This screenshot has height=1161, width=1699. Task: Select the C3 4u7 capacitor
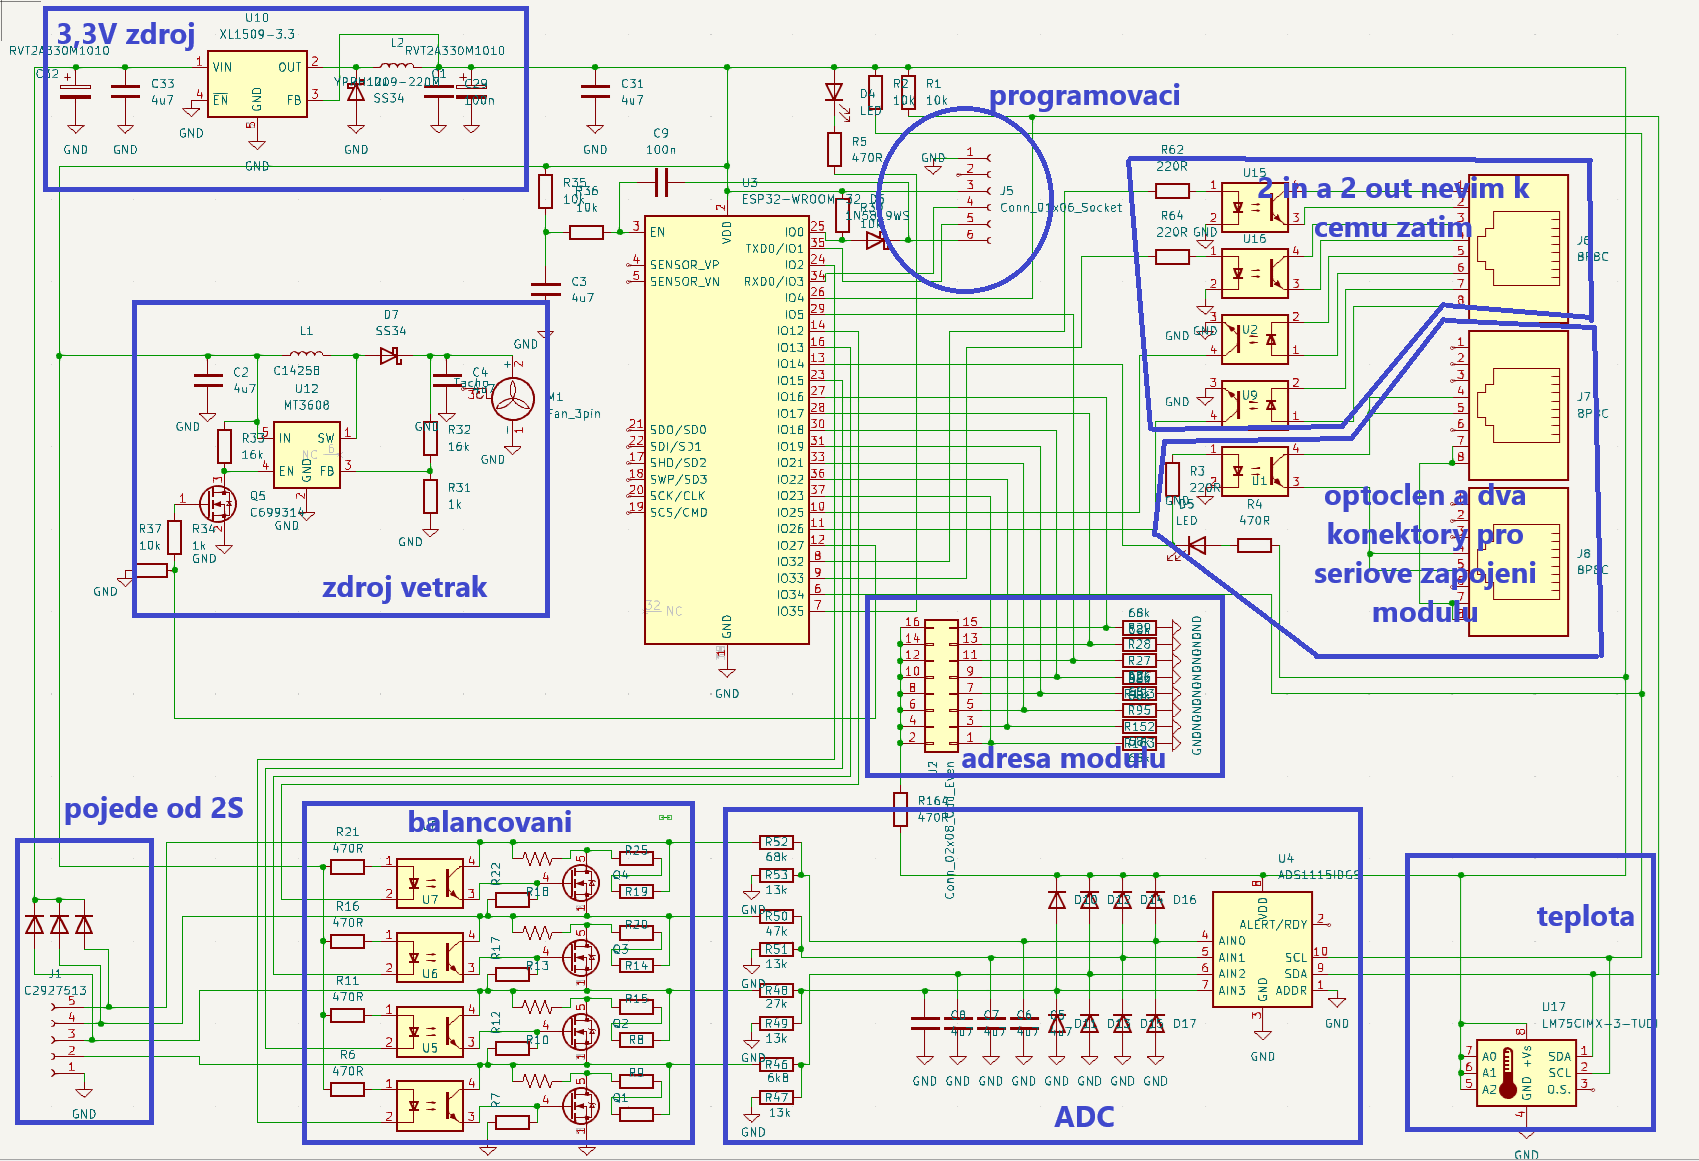[546, 289]
